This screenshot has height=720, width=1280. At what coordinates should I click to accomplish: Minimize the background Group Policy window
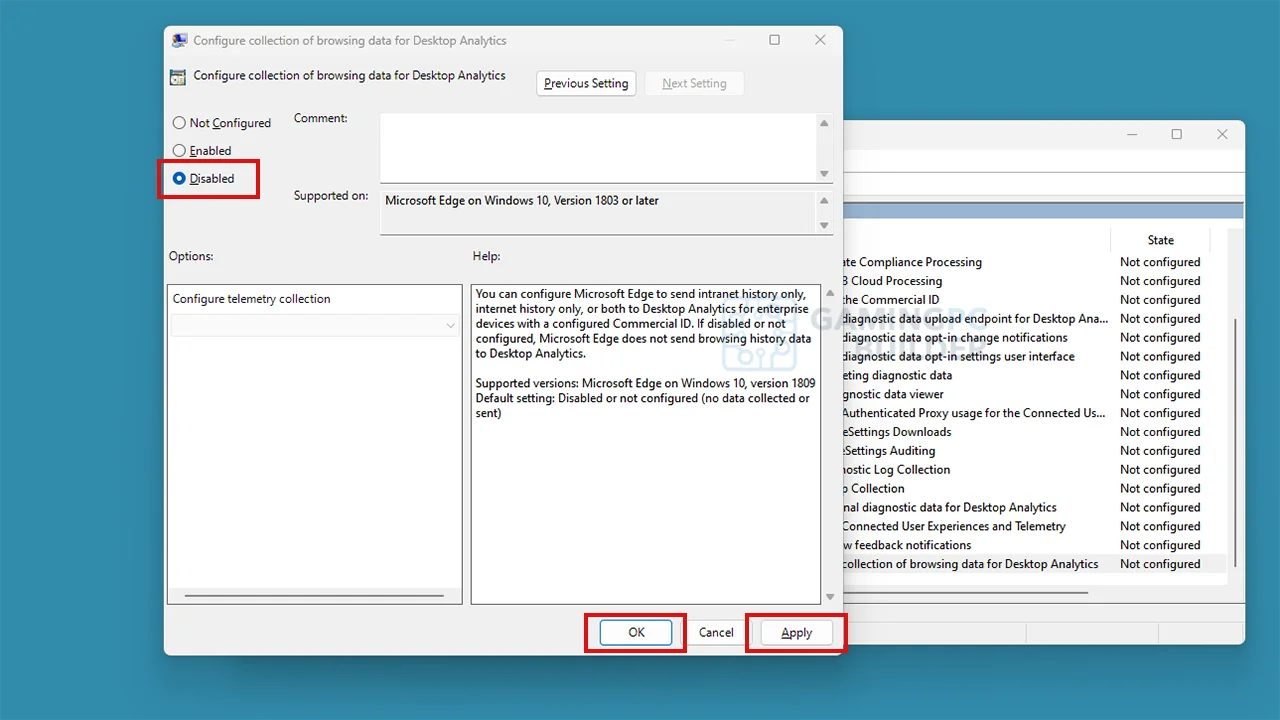click(1131, 134)
